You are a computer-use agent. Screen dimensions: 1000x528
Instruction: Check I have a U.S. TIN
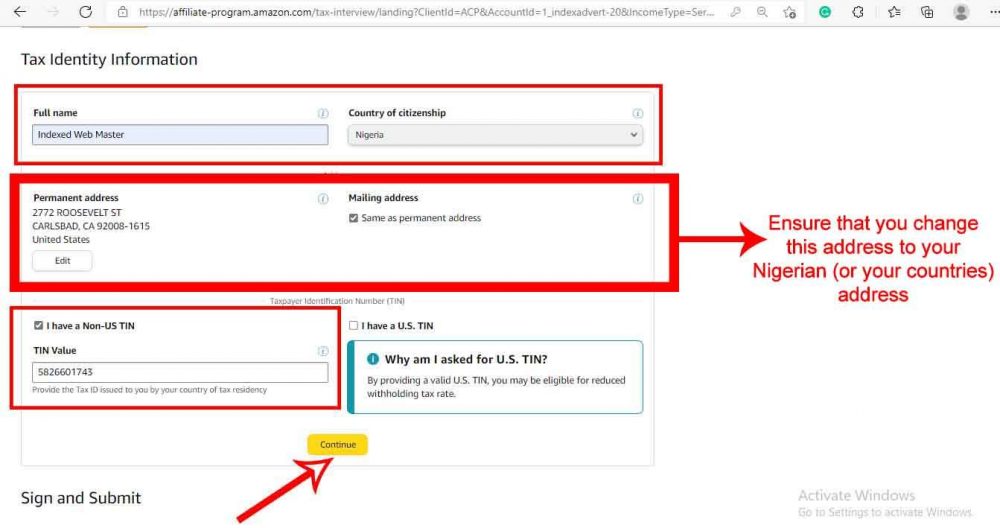click(x=353, y=325)
